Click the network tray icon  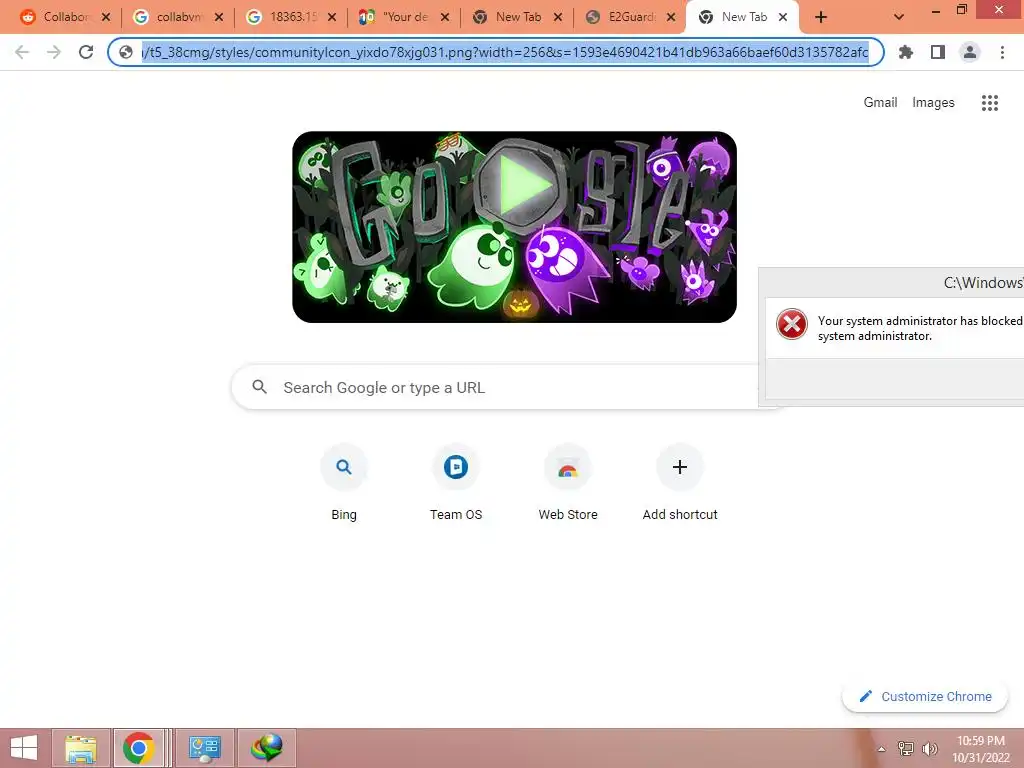[x=905, y=749]
